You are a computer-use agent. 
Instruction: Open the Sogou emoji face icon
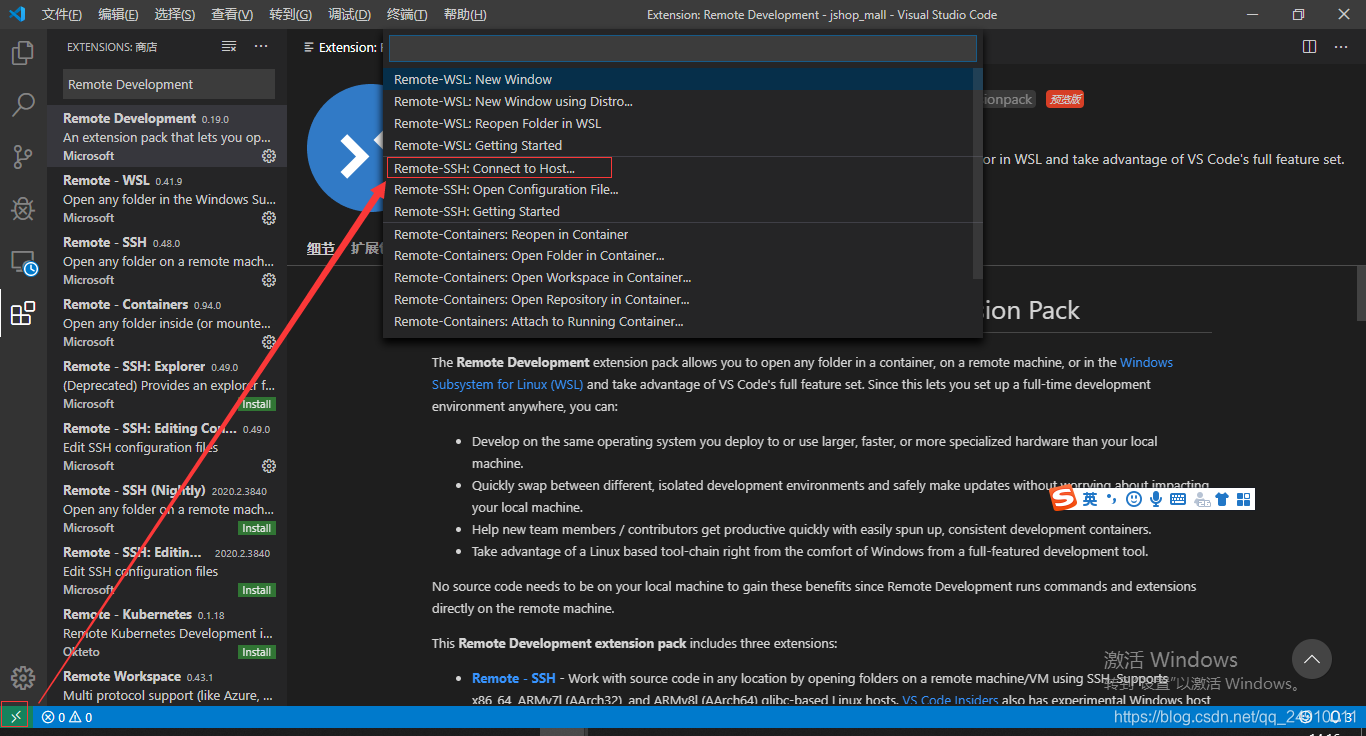coord(1134,498)
